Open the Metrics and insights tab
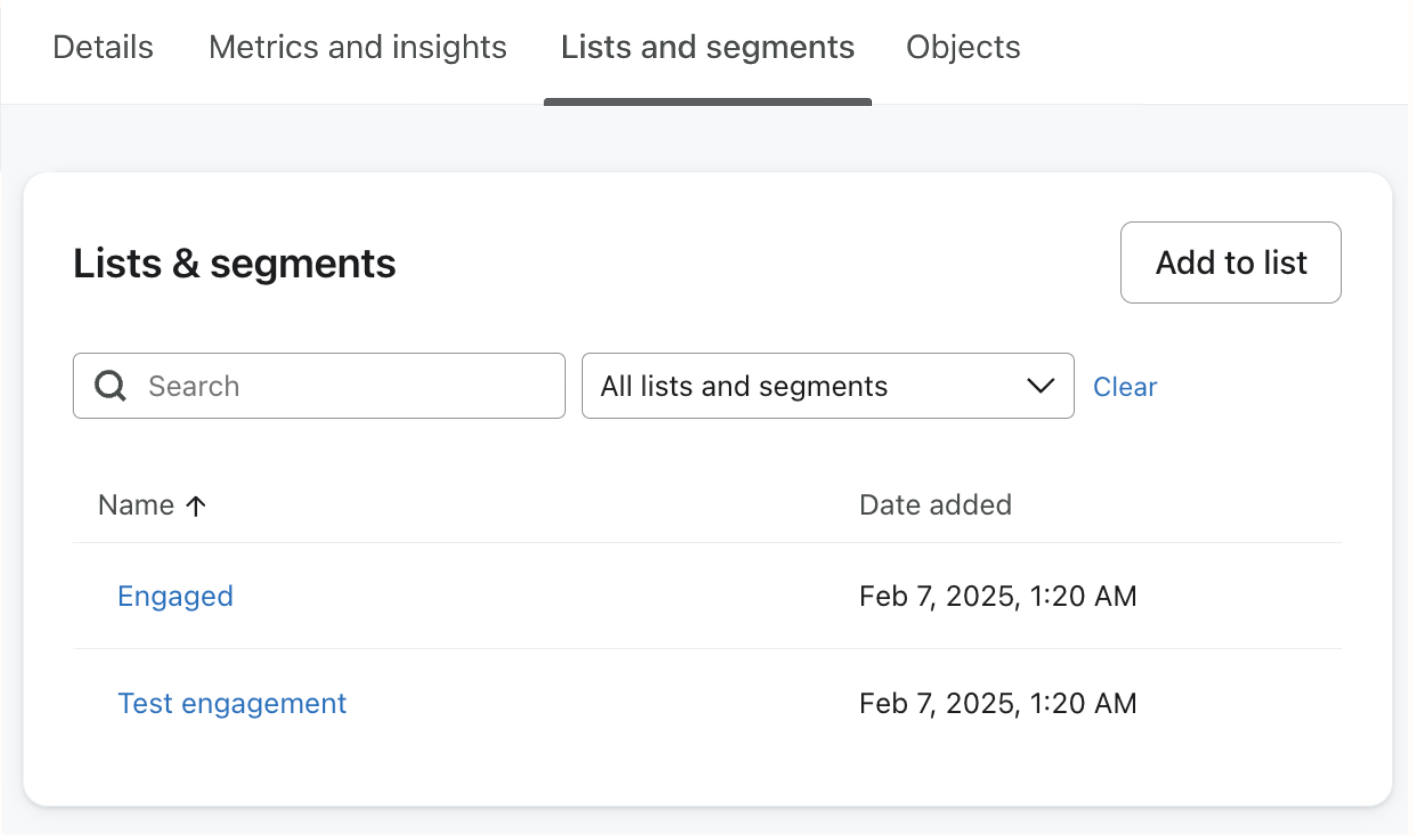The width and height of the screenshot is (1414, 836). 357,48
